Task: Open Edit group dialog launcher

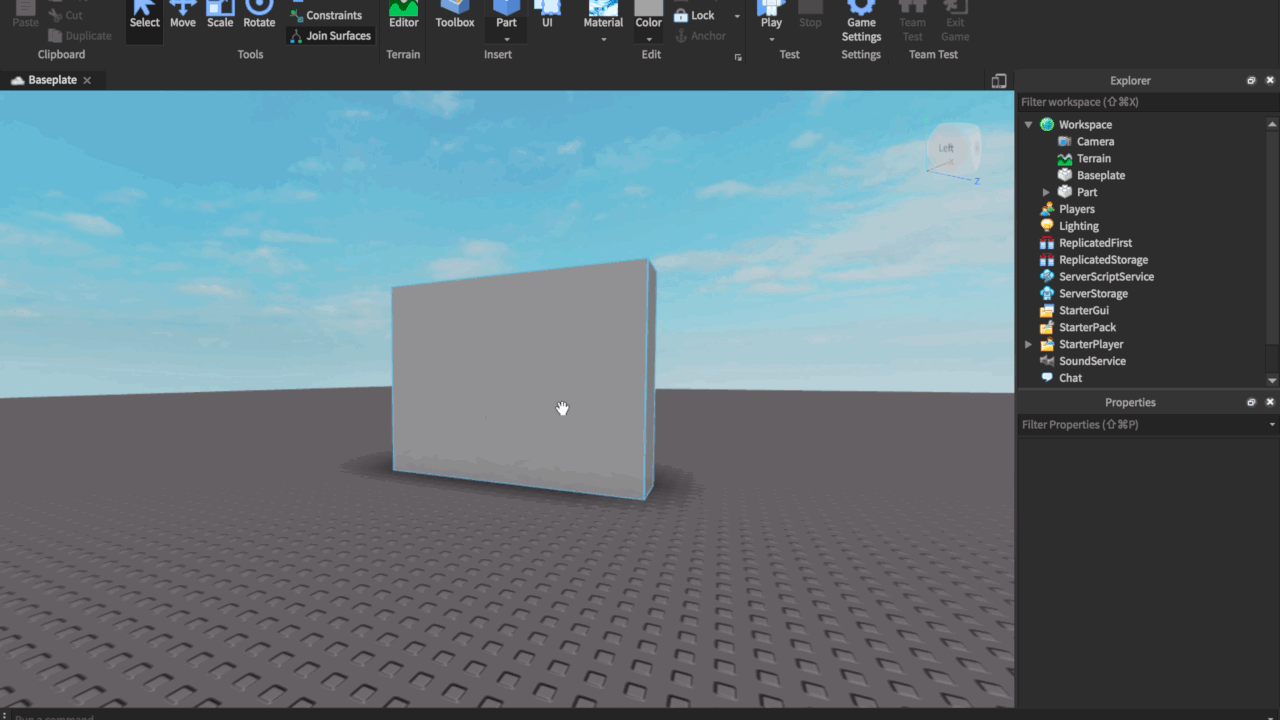Action: tap(738, 57)
